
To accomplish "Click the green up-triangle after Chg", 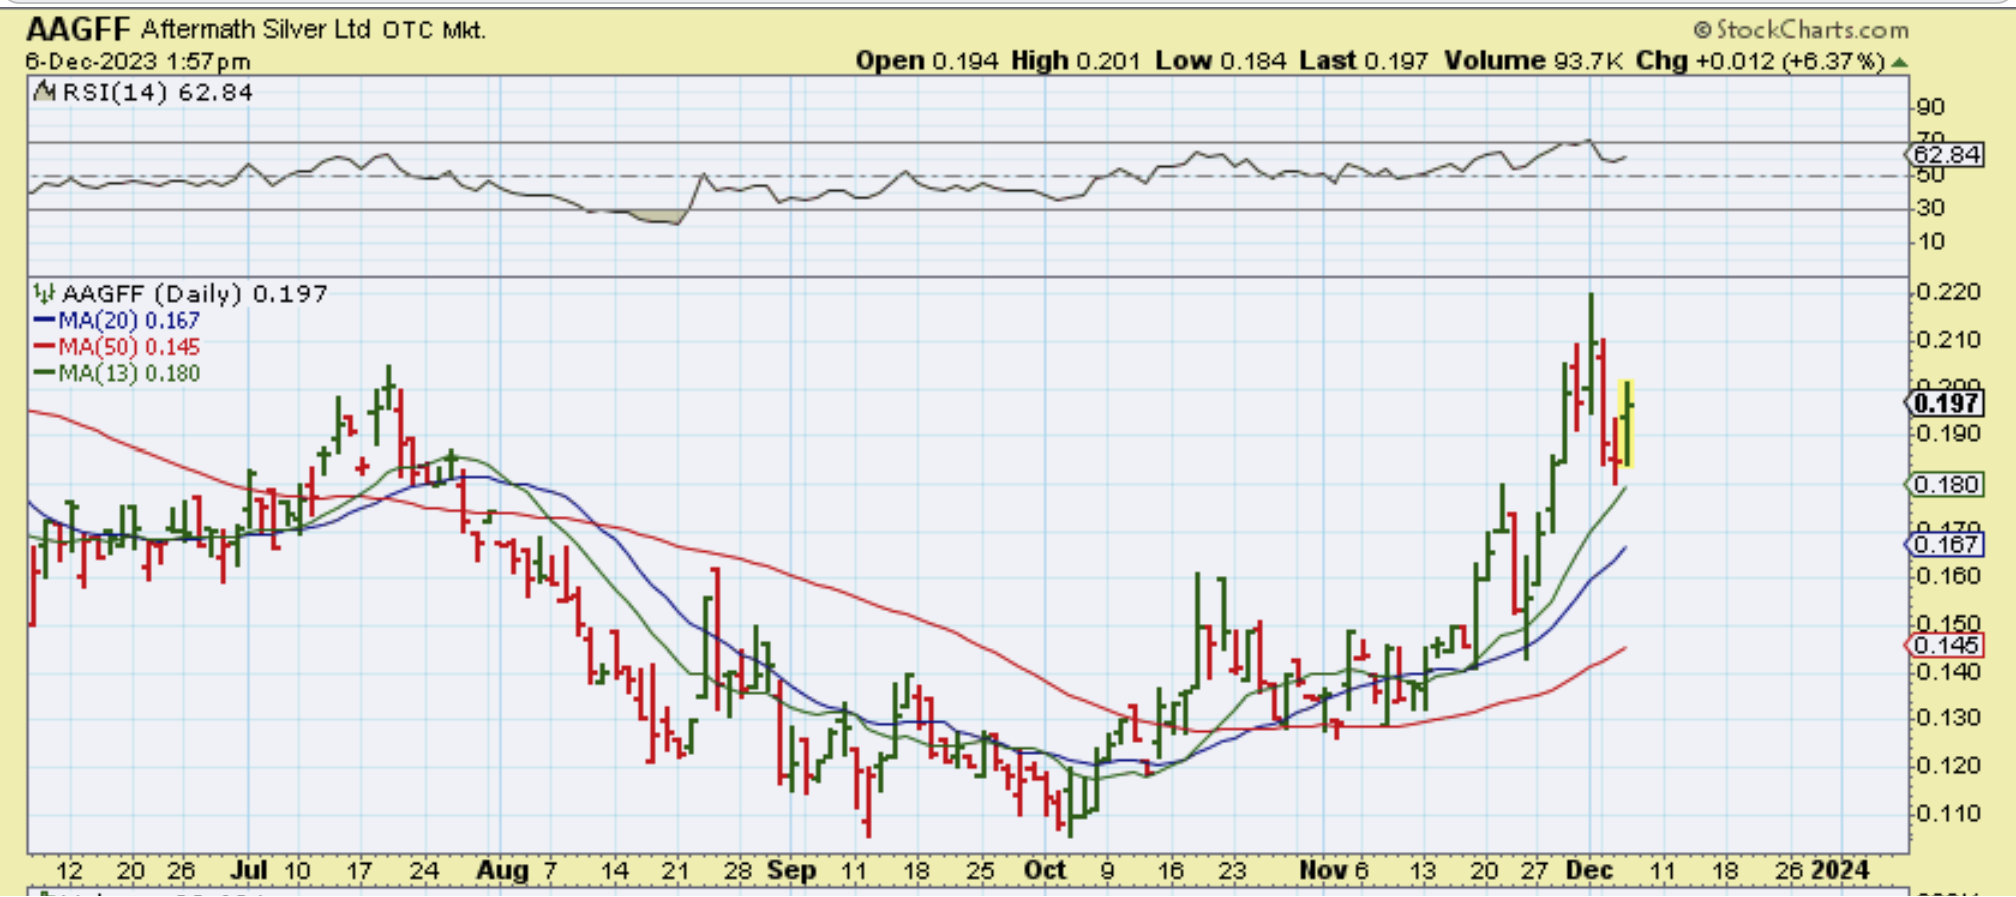I will [x=1900, y=62].
